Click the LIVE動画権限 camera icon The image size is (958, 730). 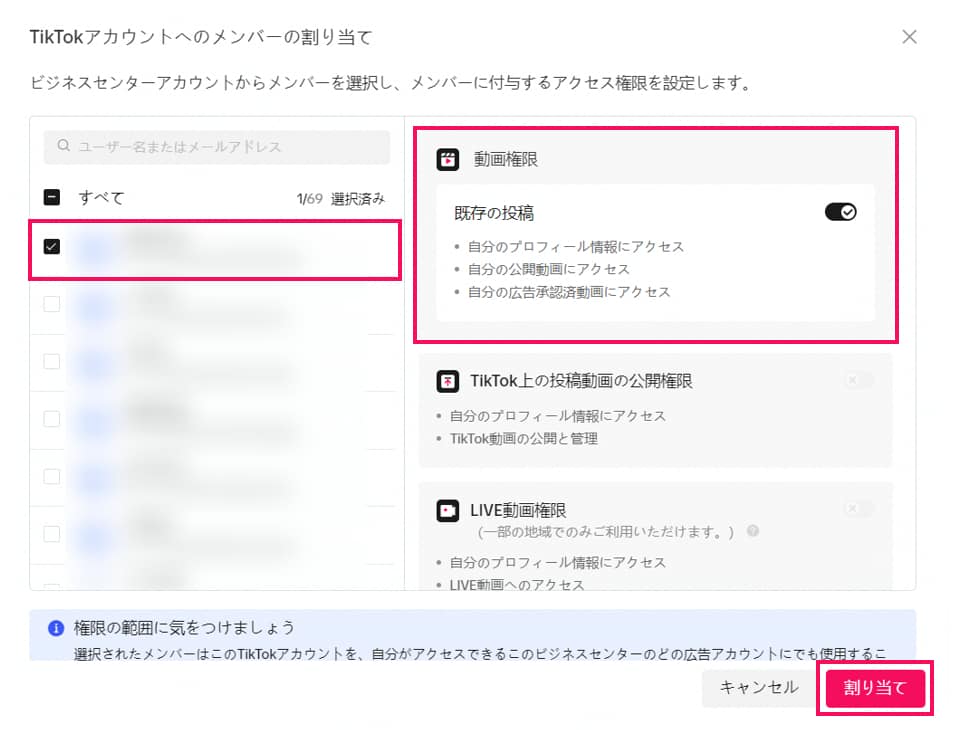[x=448, y=511]
